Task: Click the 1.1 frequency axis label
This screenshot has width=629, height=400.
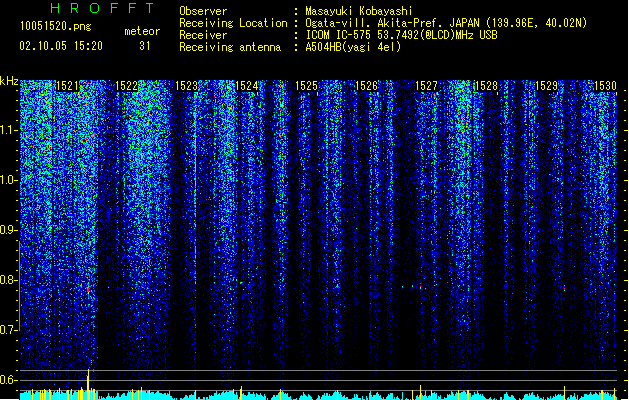Action: [9, 130]
